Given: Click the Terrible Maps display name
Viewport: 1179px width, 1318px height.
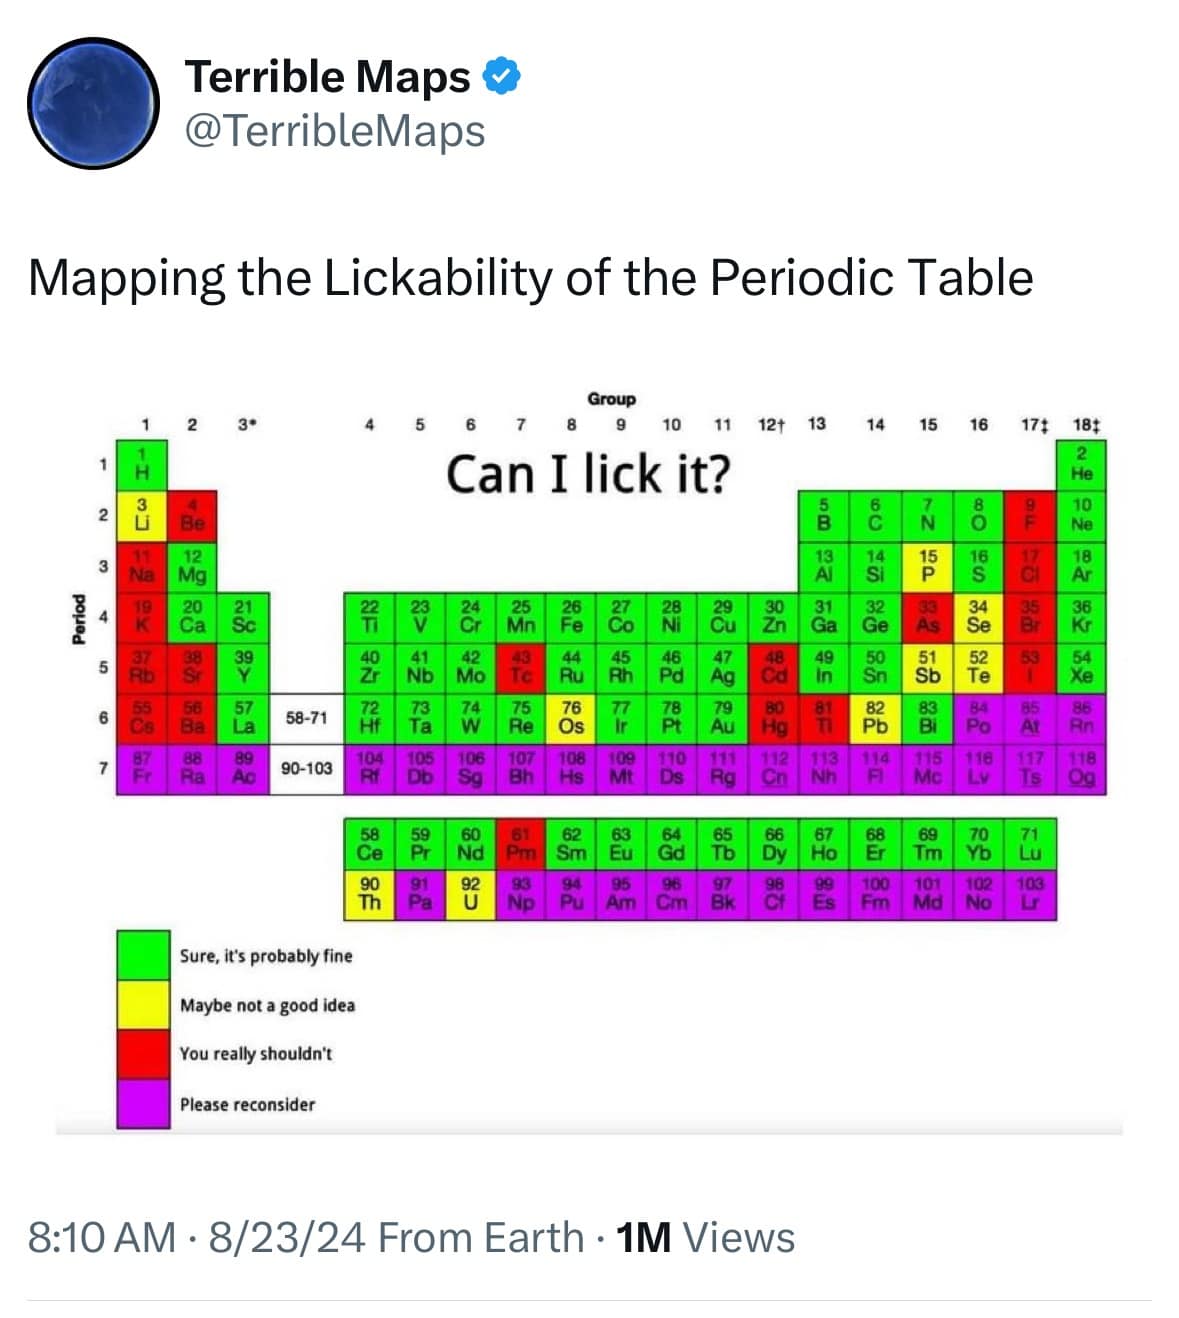Looking at the screenshot, I should (327, 76).
